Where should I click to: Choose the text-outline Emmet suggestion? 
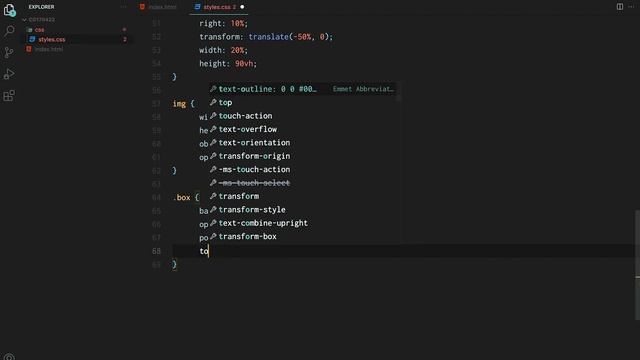point(303,89)
